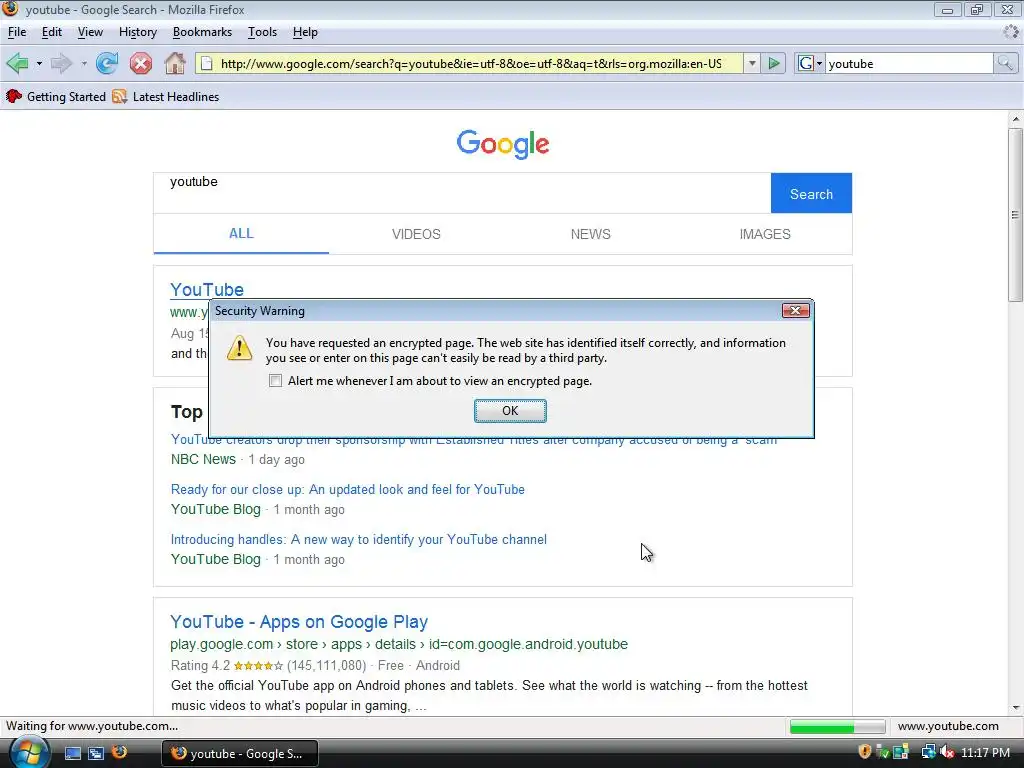
Task: Click the scrollbar up arrow
Action: pos(1015,120)
